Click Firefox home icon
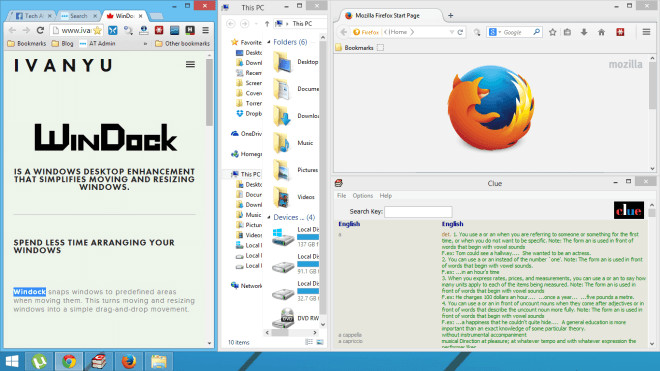 601,32
